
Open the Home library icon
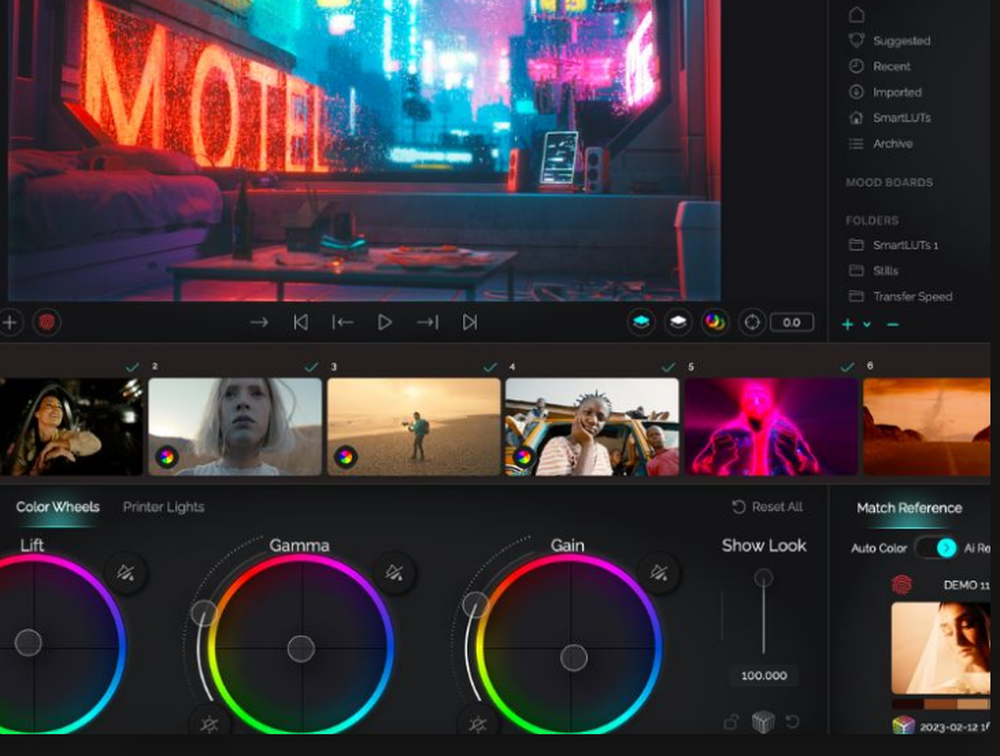[x=857, y=13]
